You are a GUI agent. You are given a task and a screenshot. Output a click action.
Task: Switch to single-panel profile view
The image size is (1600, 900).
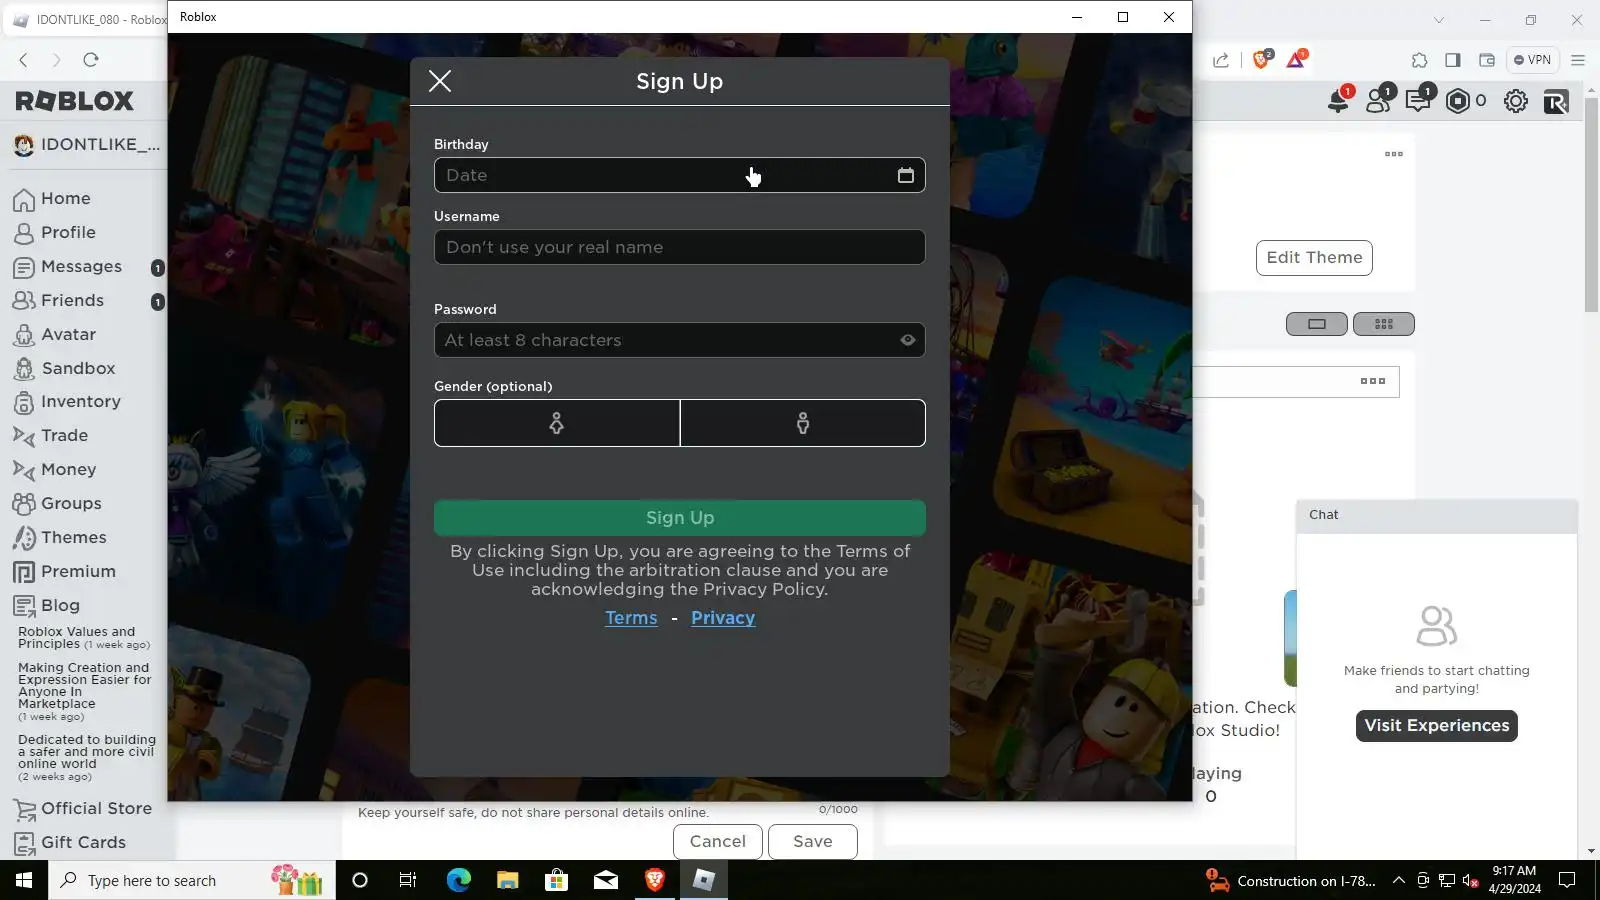[x=1316, y=324]
